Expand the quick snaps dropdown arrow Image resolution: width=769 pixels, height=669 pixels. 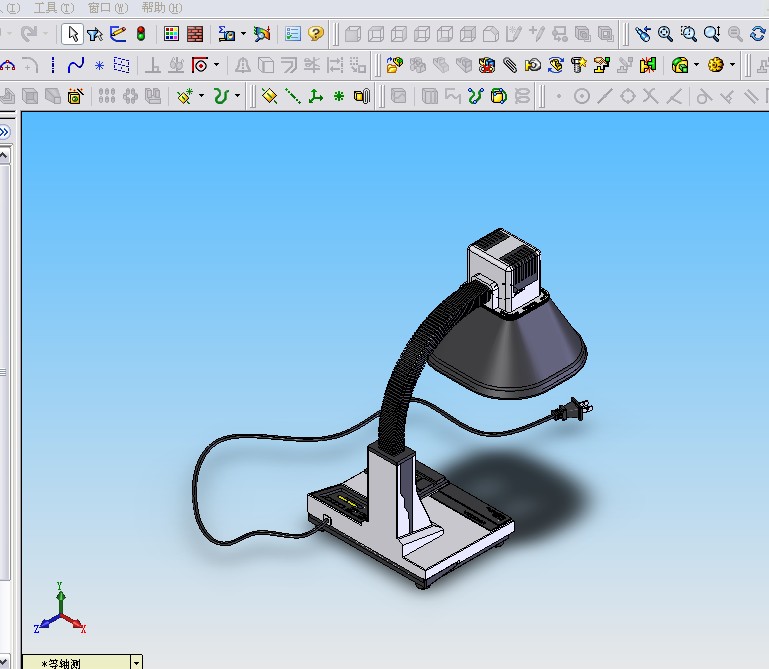pos(216,65)
